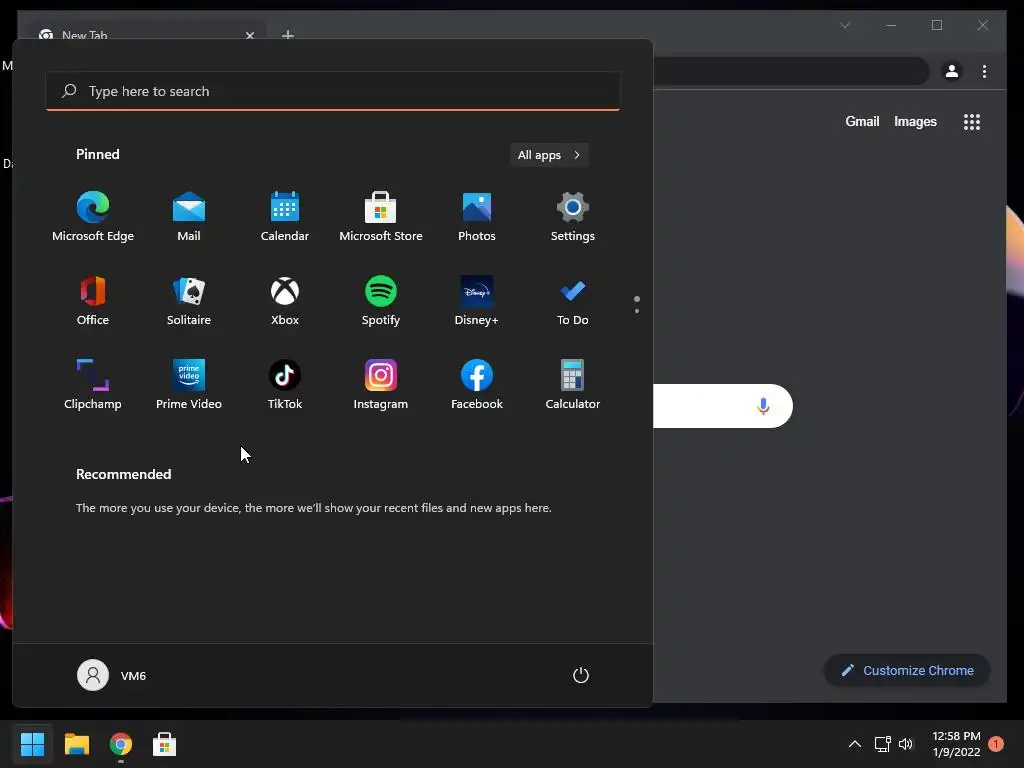Image resolution: width=1024 pixels, height=768 pixels.
Task: Open Microsoft Store in the pinned apps
Action: (x=381, y=217)
